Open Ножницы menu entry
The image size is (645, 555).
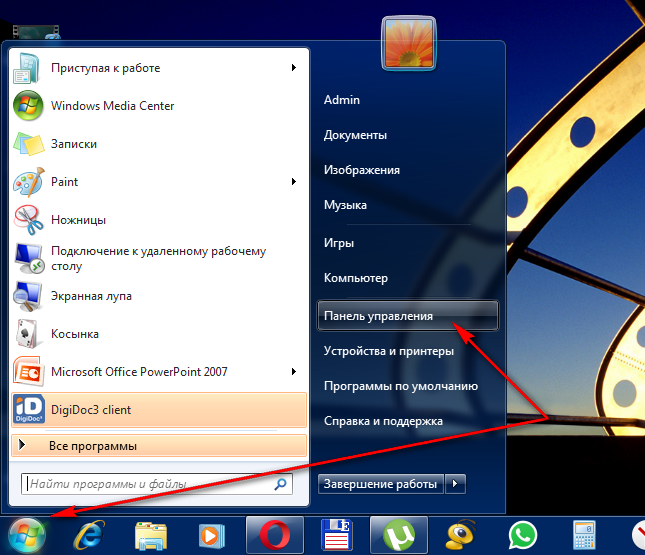159,220
